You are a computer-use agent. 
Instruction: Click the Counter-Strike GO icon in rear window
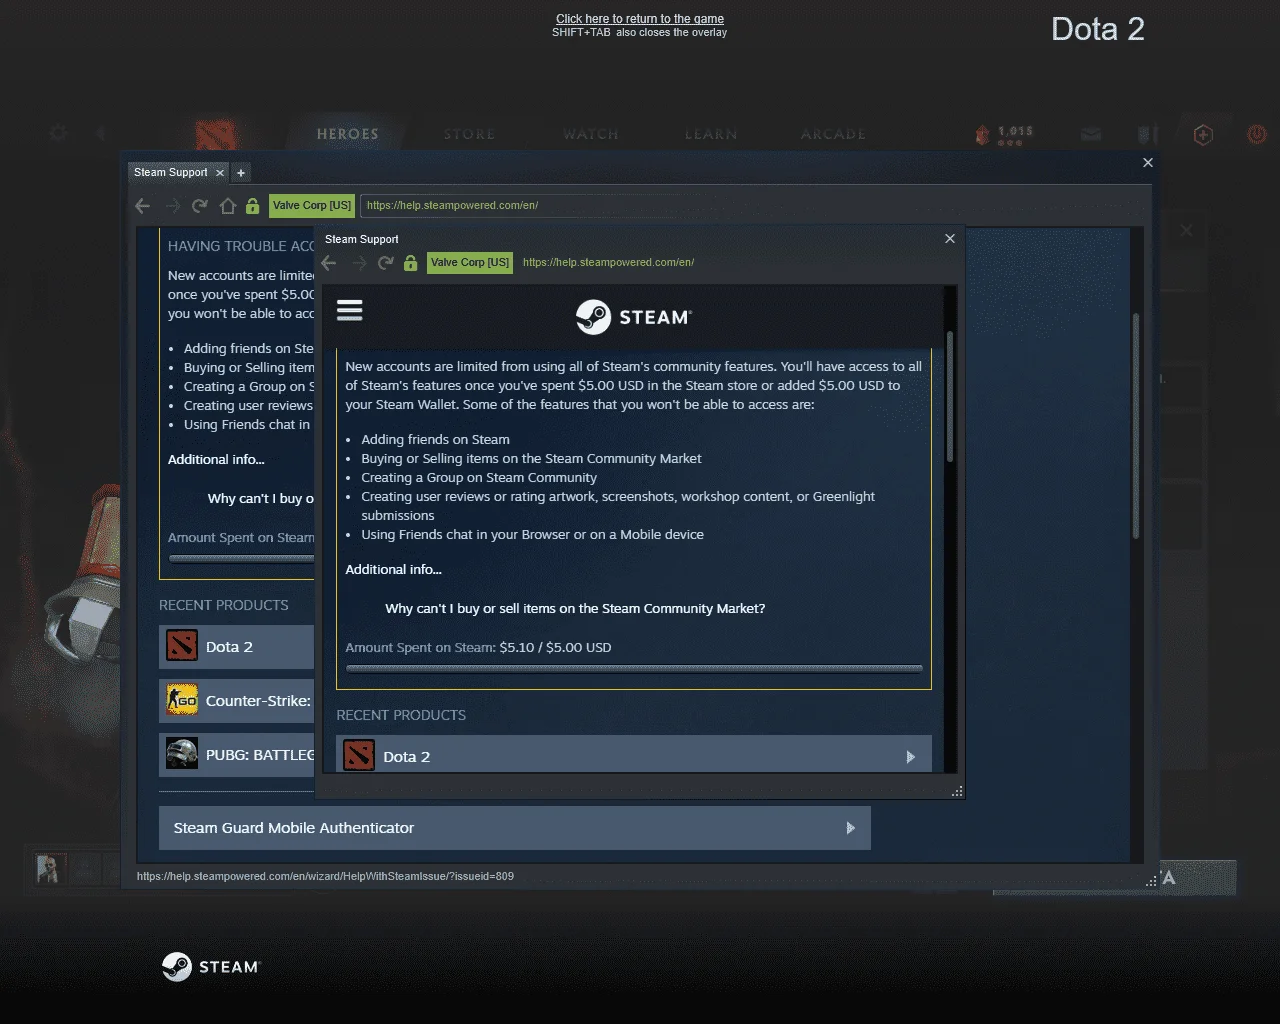[182, 700]
